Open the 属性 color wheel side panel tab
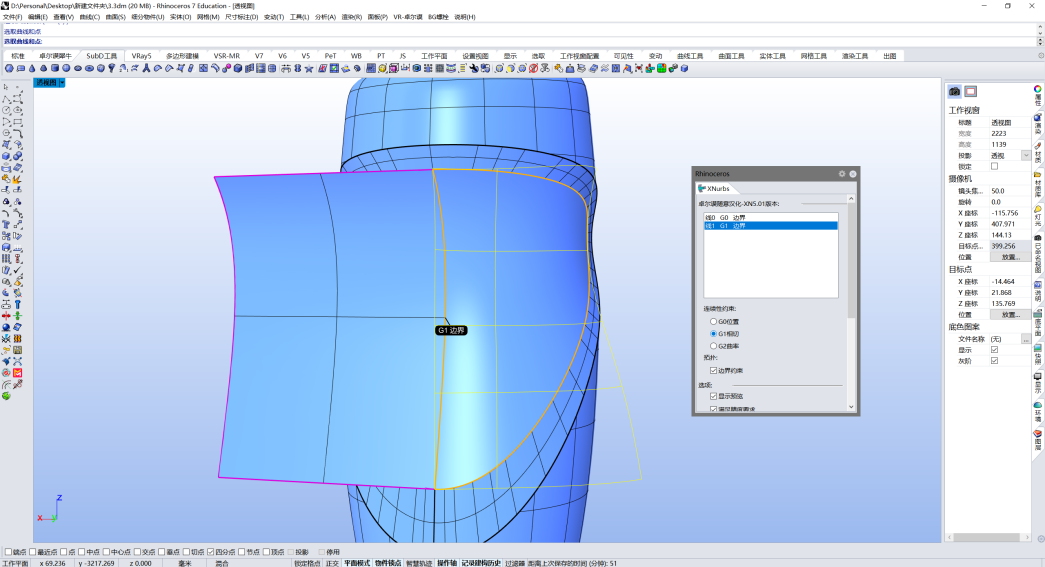 coord(1038,95)
